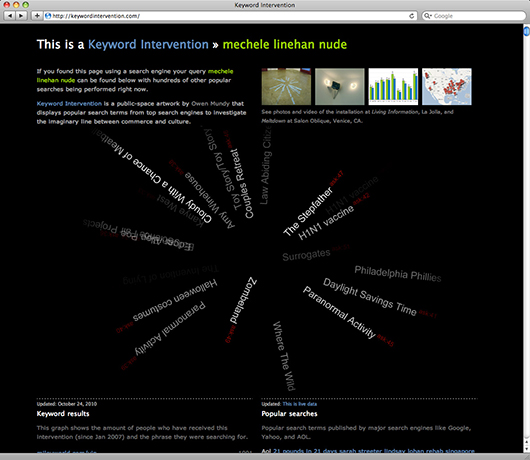Click the 'Surrogates' search term
This screenshot has height=460, width=530.
[x=306, y=255]
